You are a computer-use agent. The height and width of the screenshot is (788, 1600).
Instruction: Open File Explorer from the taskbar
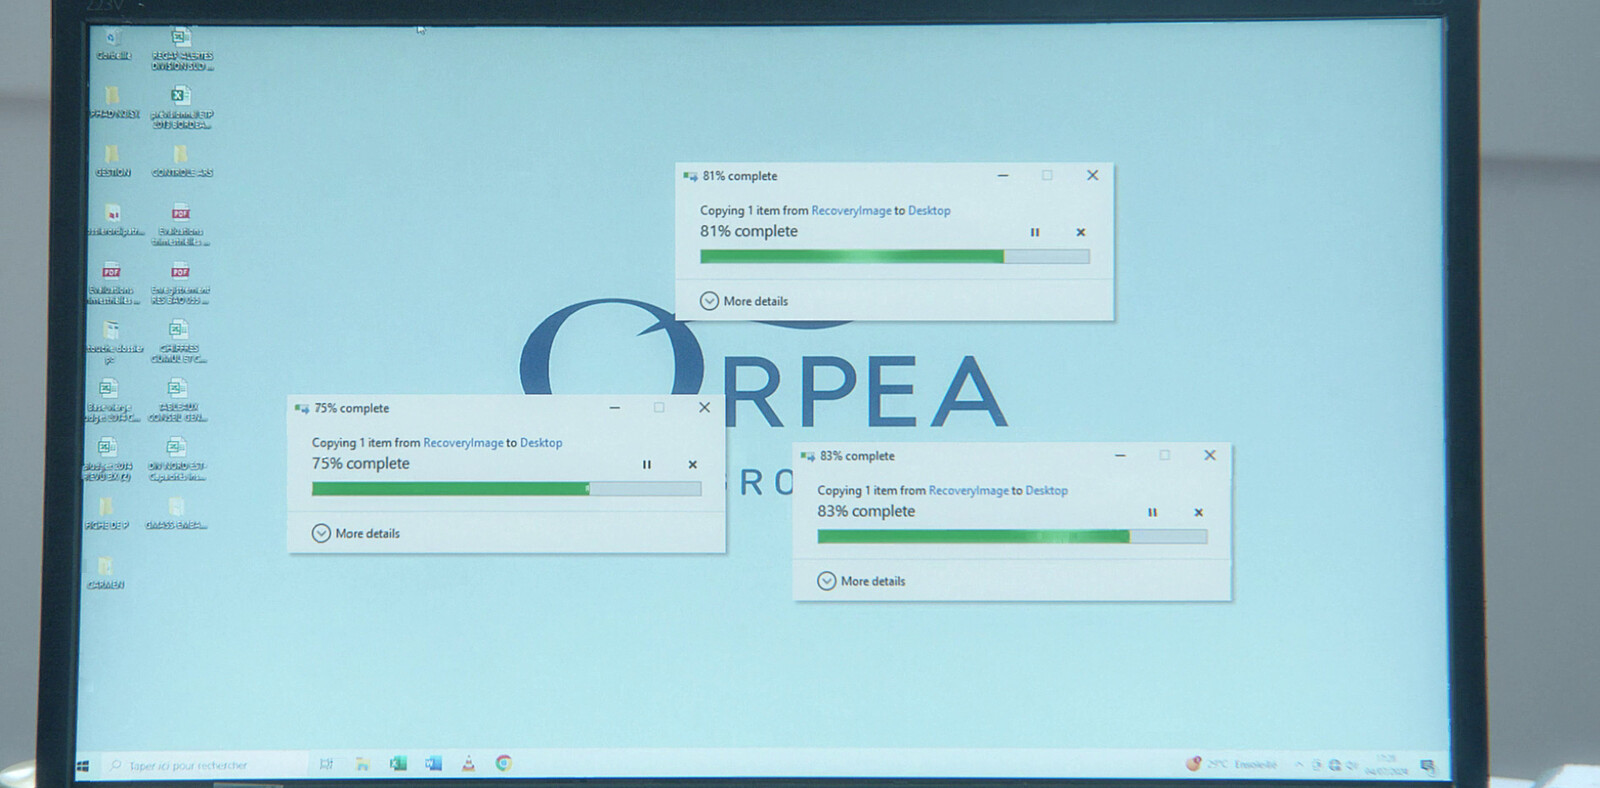point(362,764)
